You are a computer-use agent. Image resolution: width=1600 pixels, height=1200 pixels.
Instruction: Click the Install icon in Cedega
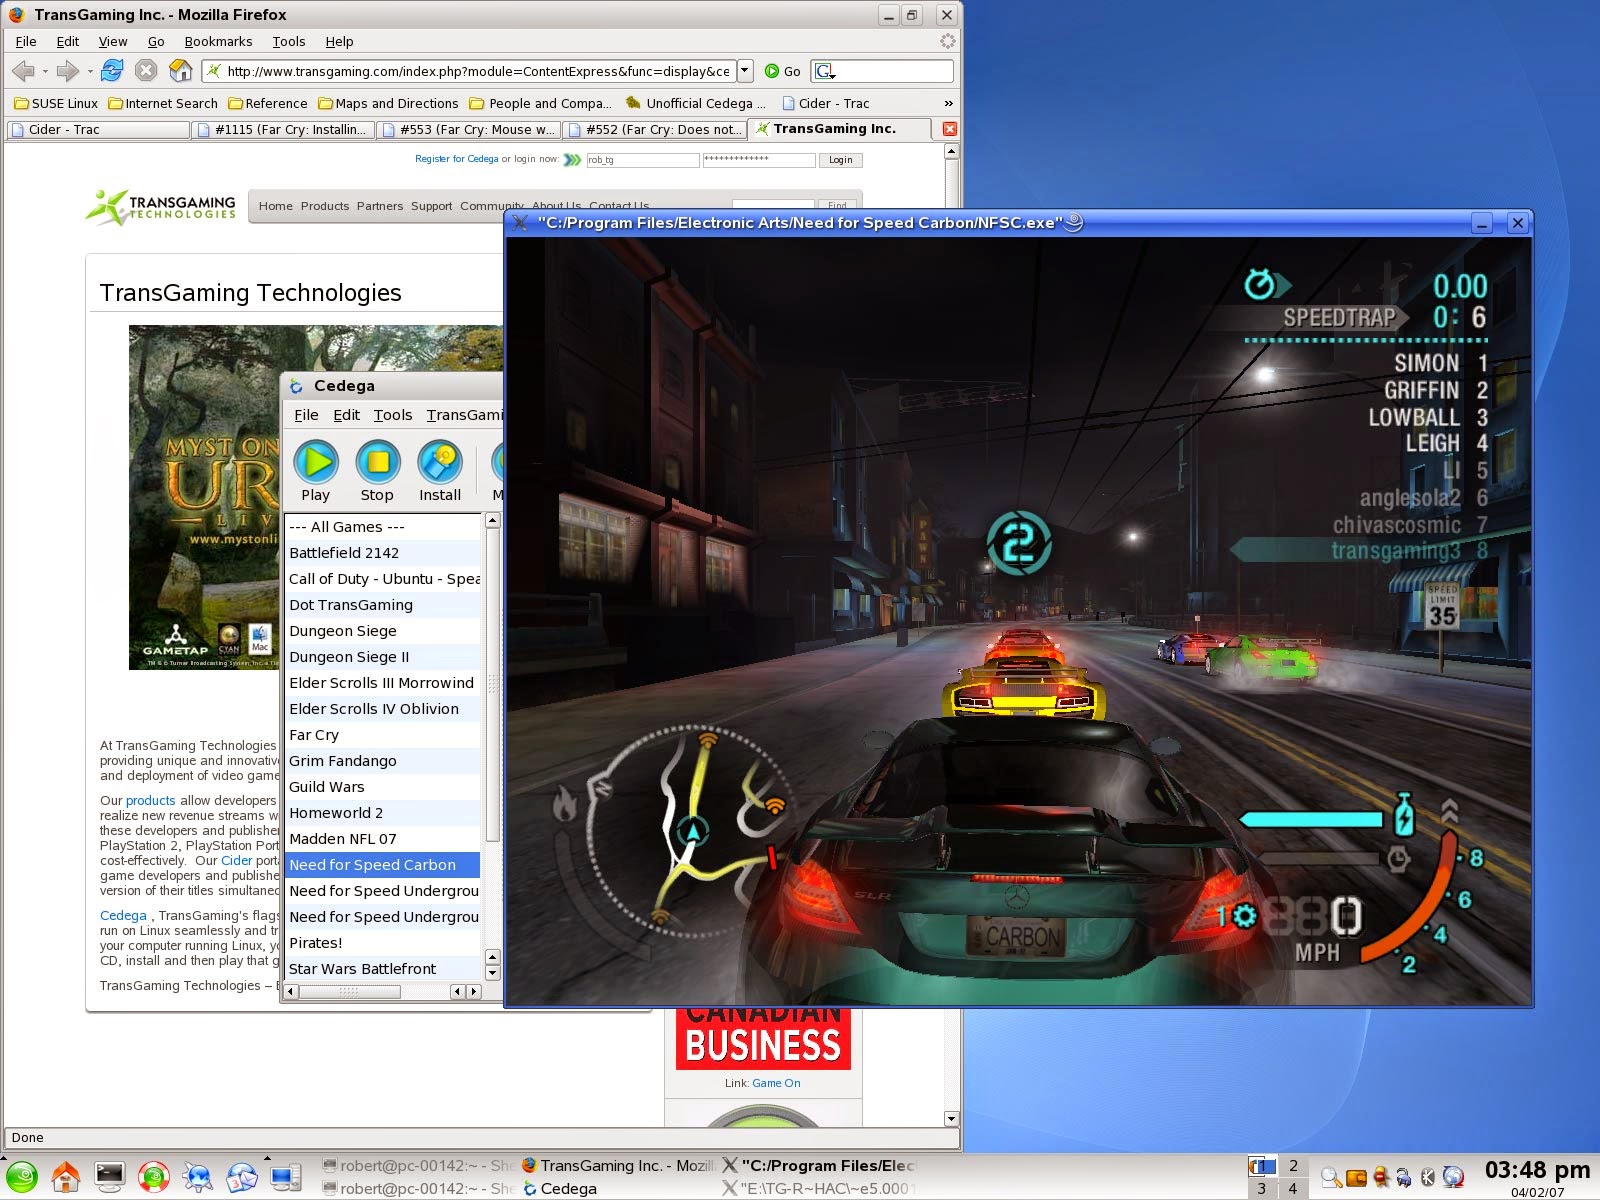(x=440, y=462)
